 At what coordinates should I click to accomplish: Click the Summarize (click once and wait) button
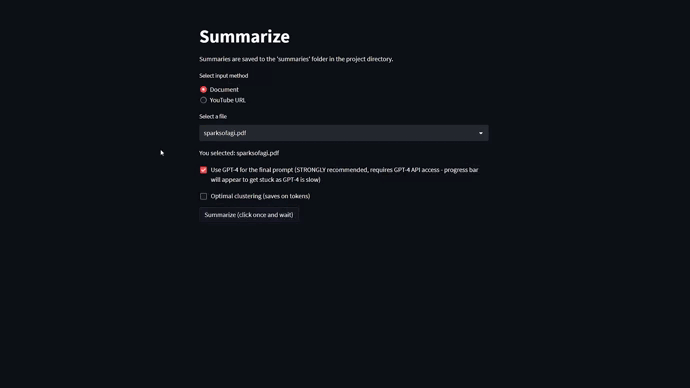point(249,215)
